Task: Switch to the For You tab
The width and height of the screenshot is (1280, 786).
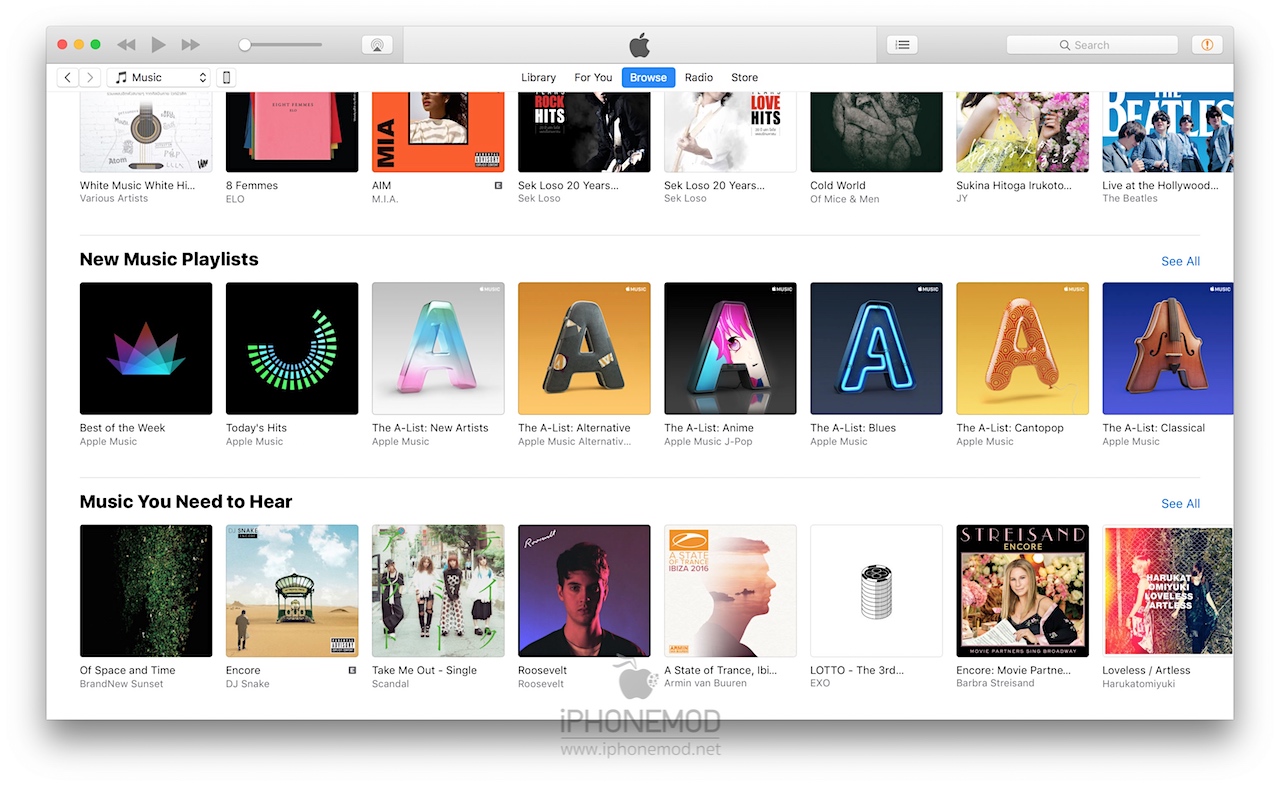Action: 593,77
